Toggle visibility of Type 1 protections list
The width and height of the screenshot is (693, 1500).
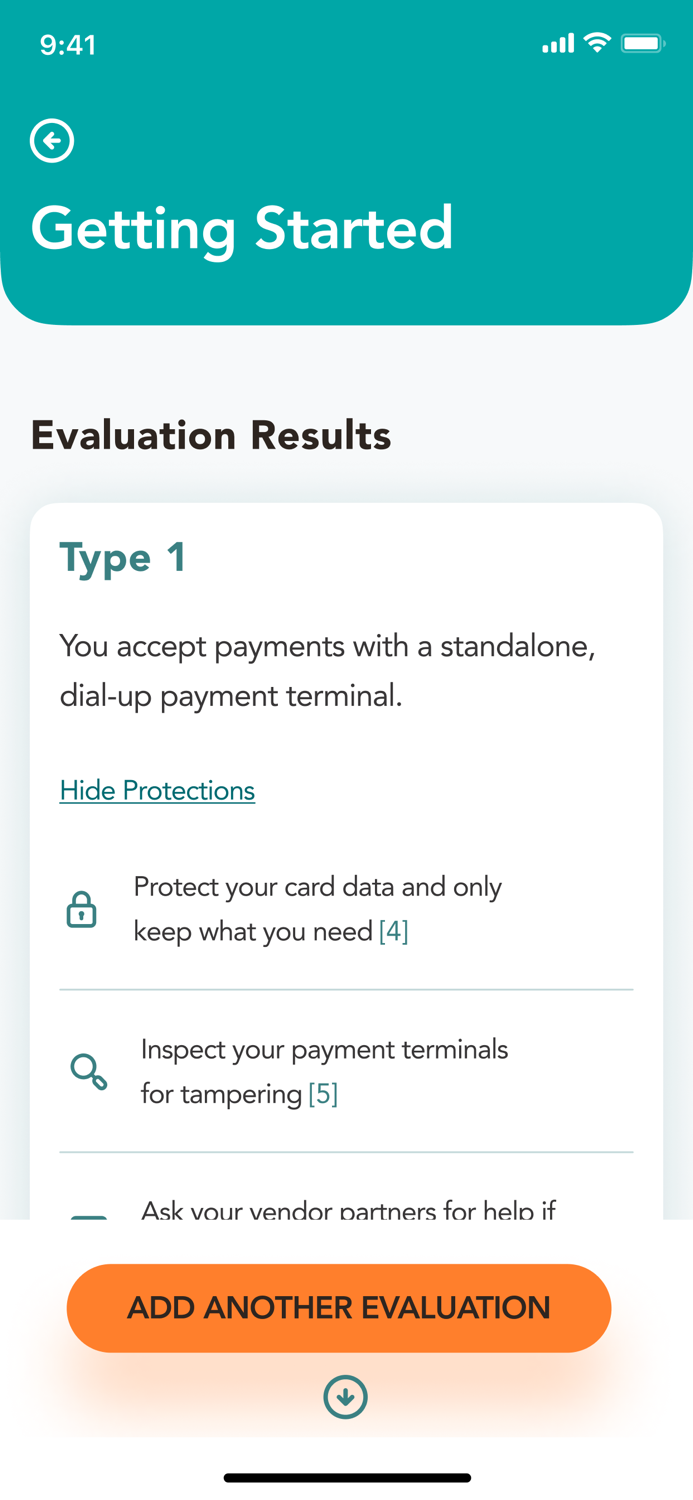point(157,791)
